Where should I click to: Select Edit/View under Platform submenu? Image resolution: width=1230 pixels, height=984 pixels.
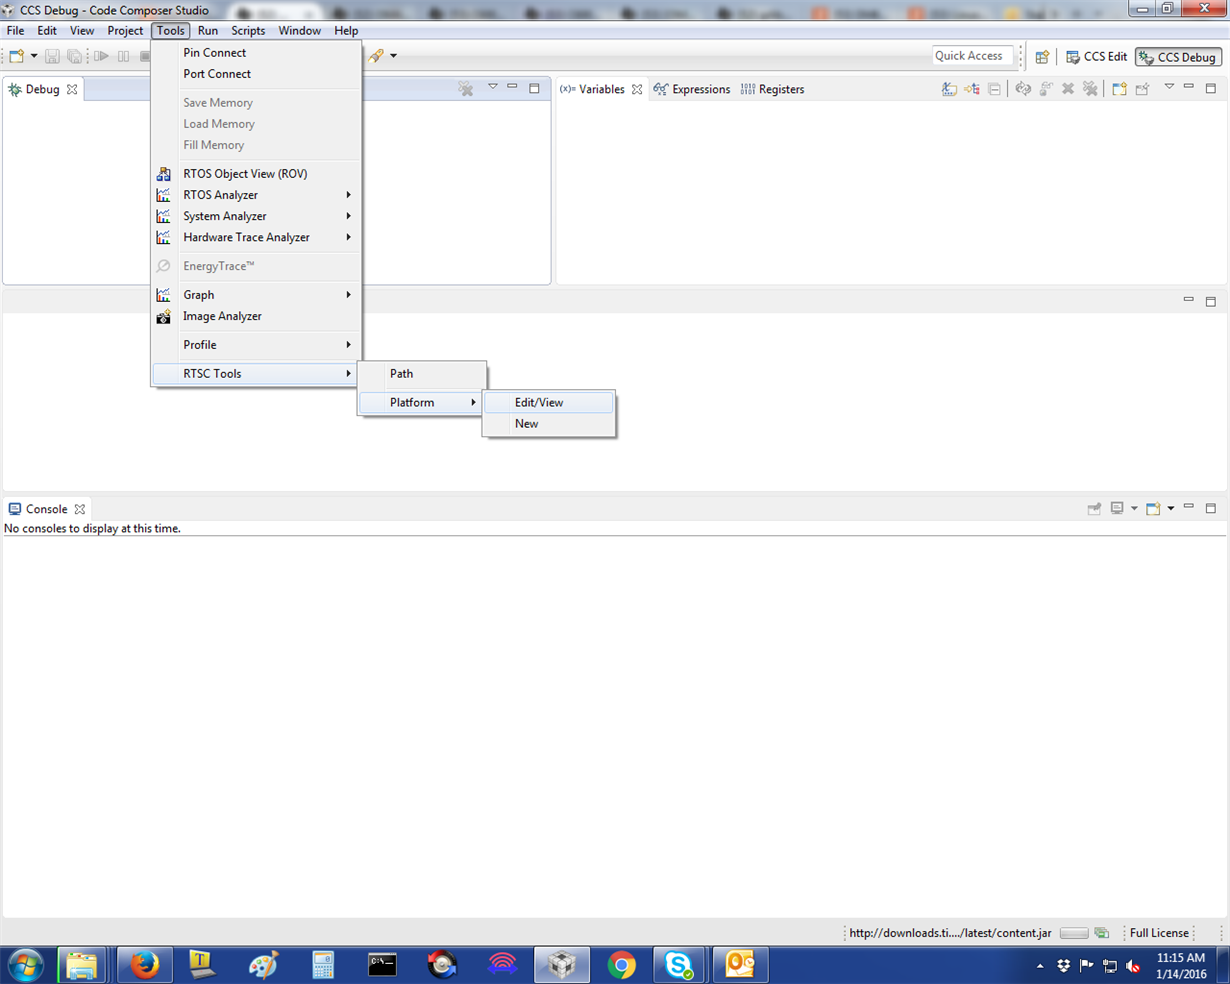point(549,402)
